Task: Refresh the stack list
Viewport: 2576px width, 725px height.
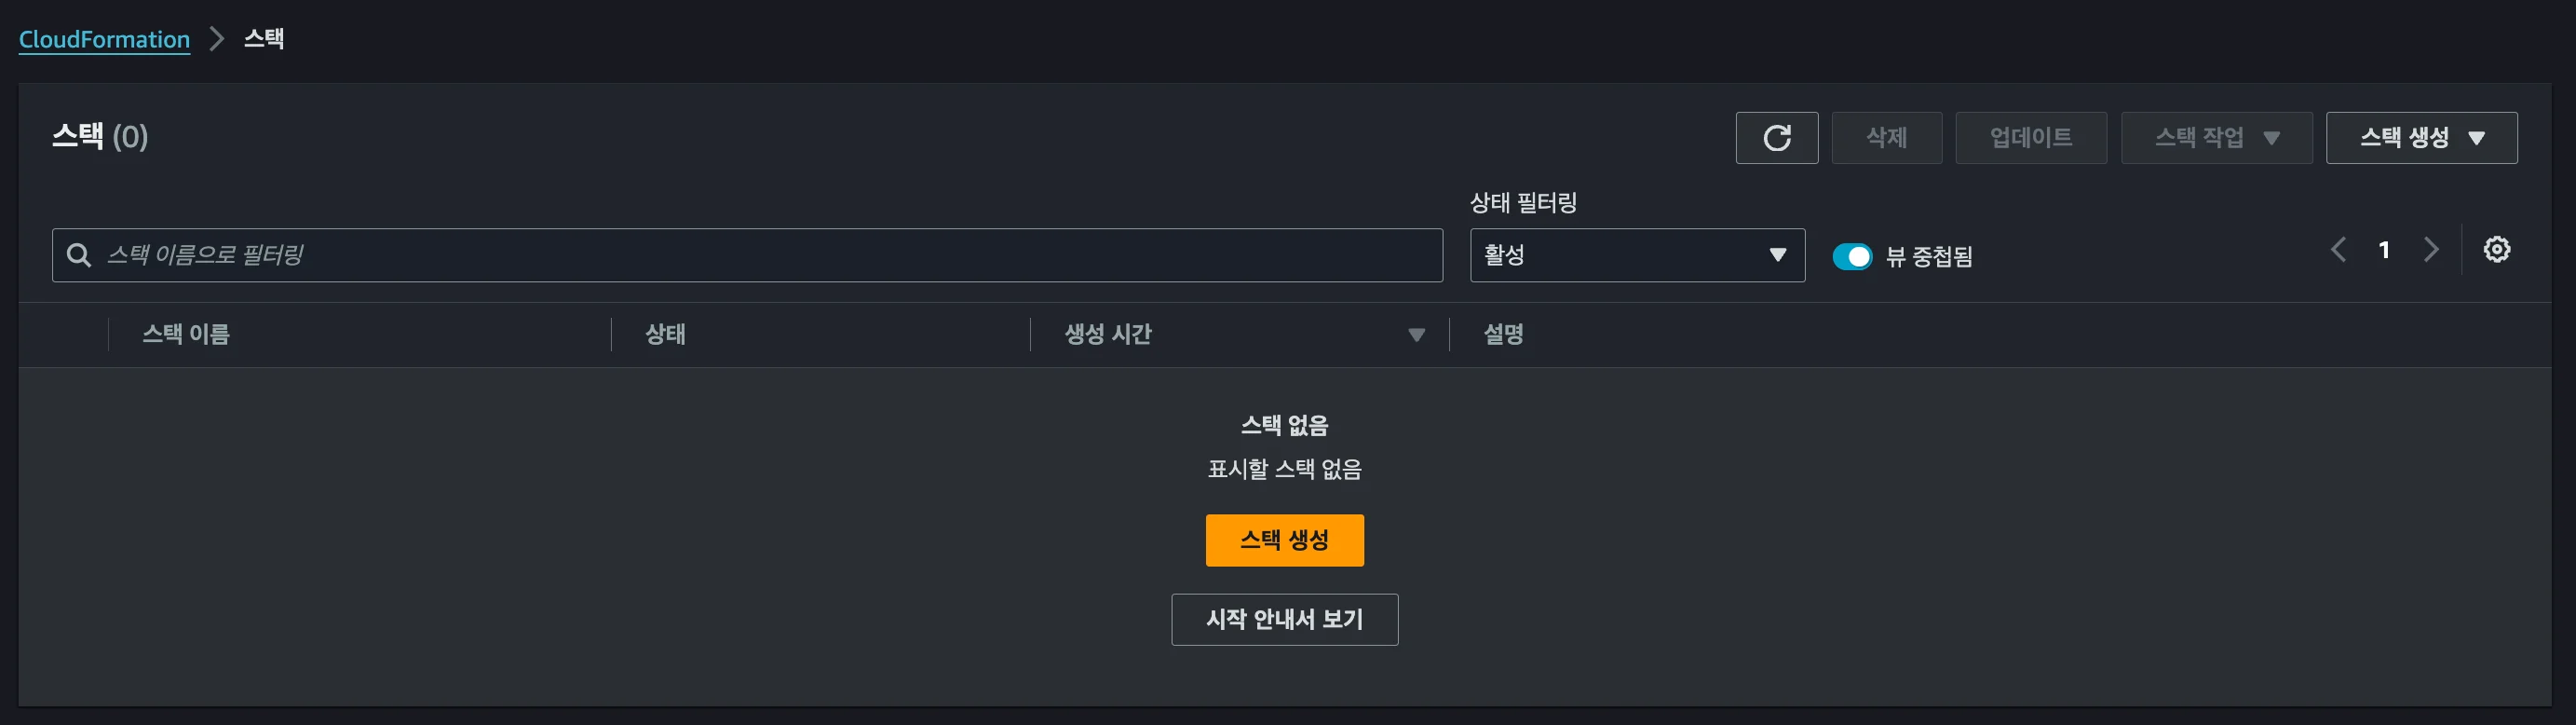Action: (x=1777, y=138)
